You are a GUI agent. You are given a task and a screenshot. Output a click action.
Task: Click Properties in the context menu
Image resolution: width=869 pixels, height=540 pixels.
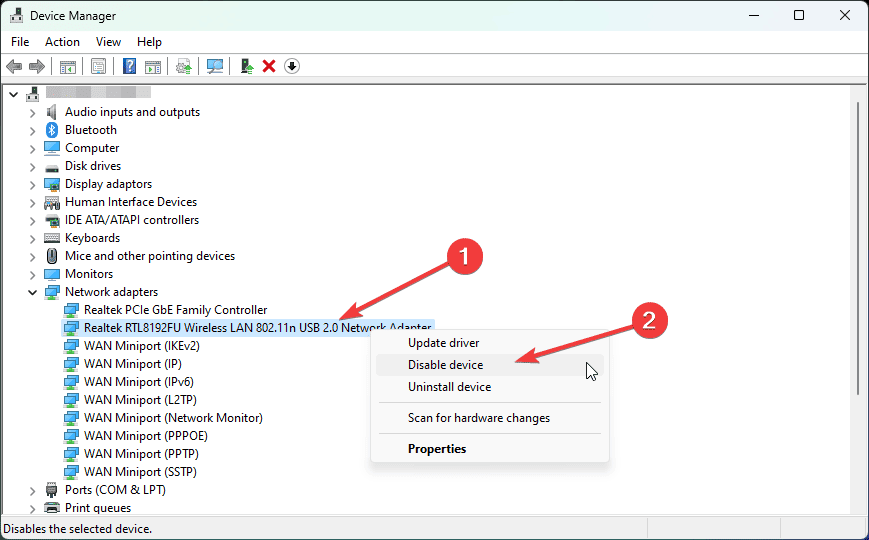click(x=437, y=449)
